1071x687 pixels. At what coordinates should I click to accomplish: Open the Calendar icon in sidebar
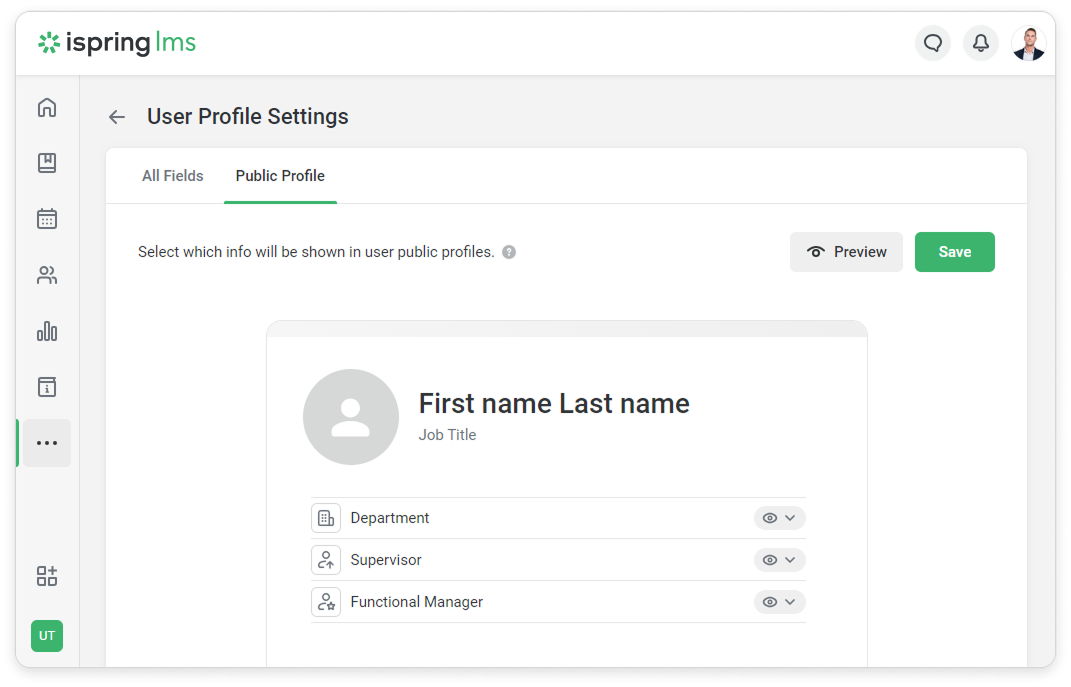(x=47, y=219)
